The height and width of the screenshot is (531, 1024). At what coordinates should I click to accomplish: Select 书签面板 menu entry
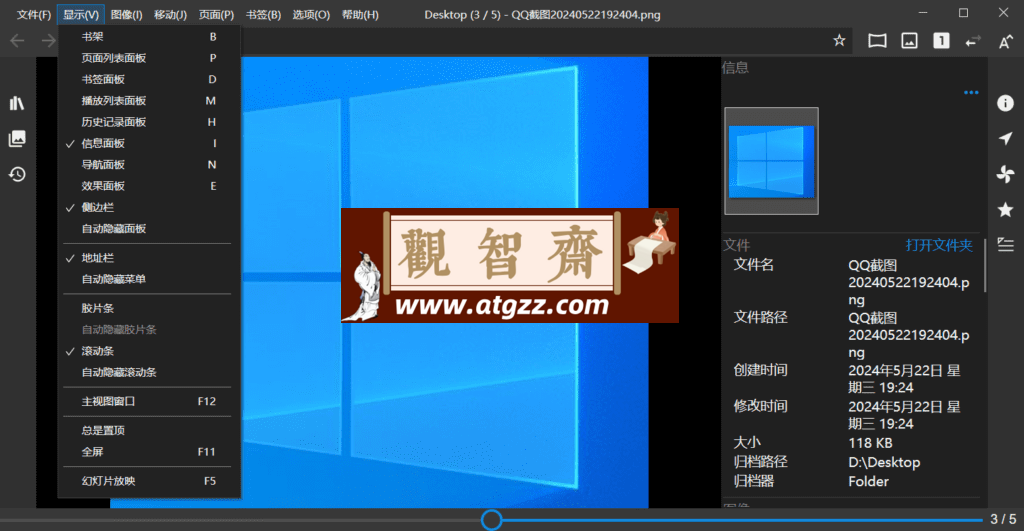[149, 79]
